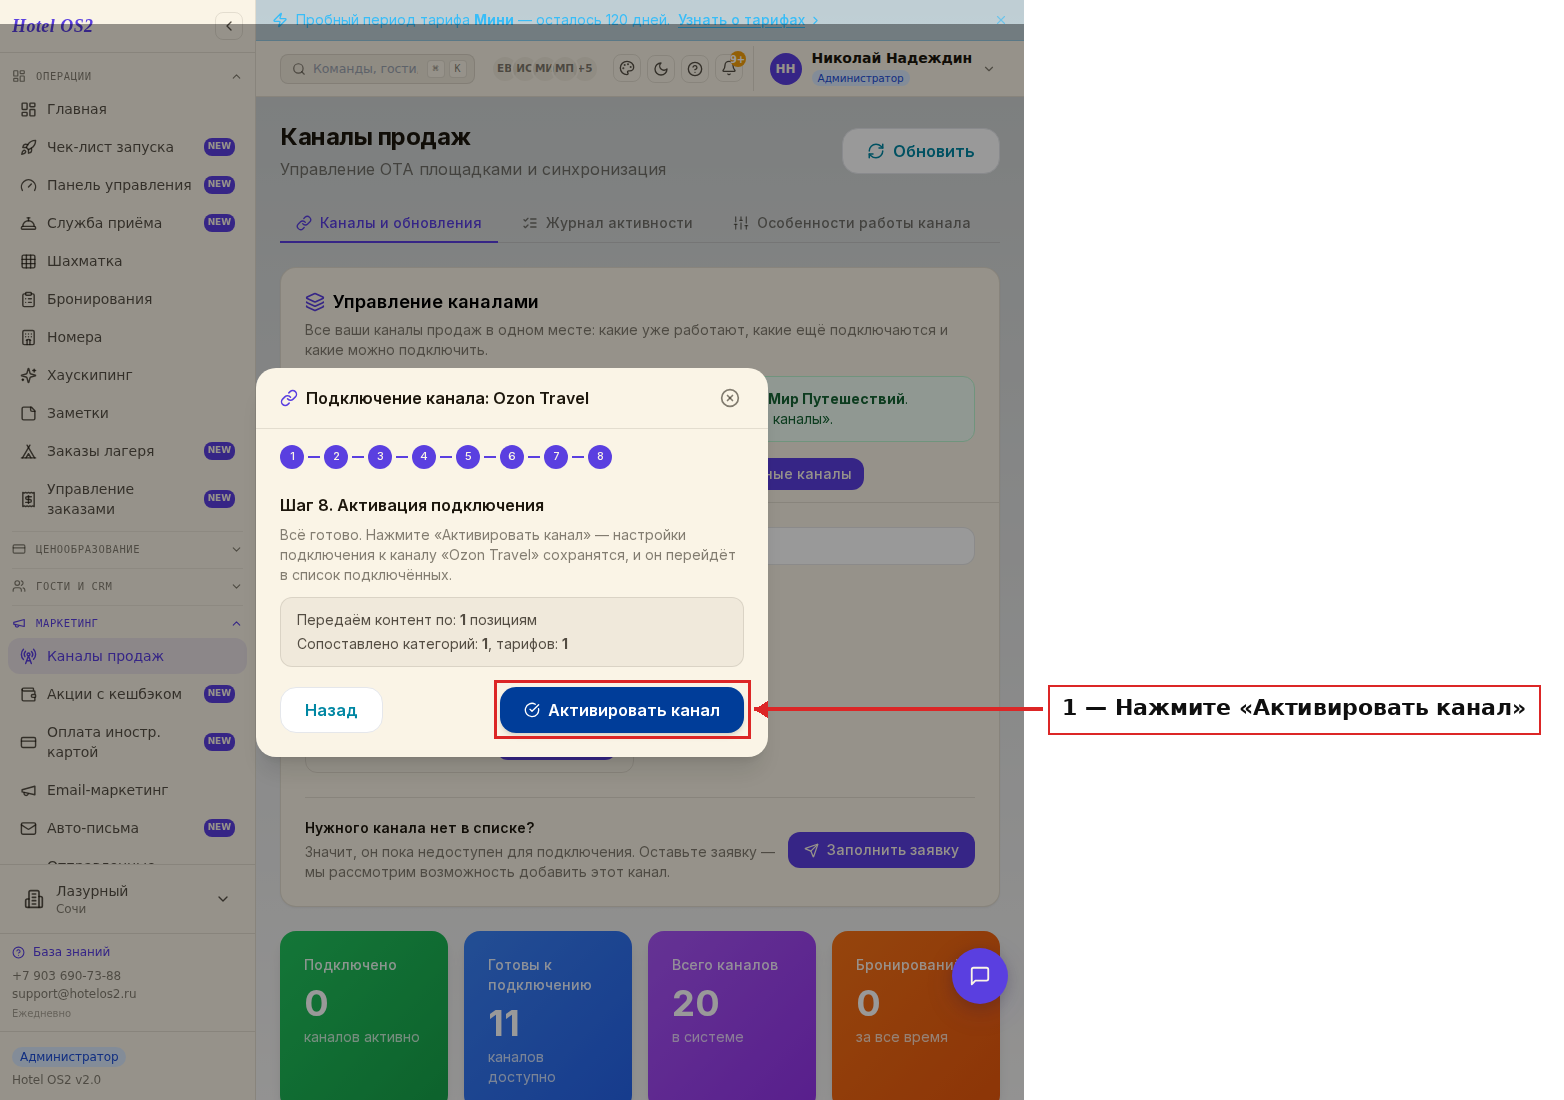Click the «Назад» button in dialog
Screen dimensions: 1564x1100
(331, 710)
